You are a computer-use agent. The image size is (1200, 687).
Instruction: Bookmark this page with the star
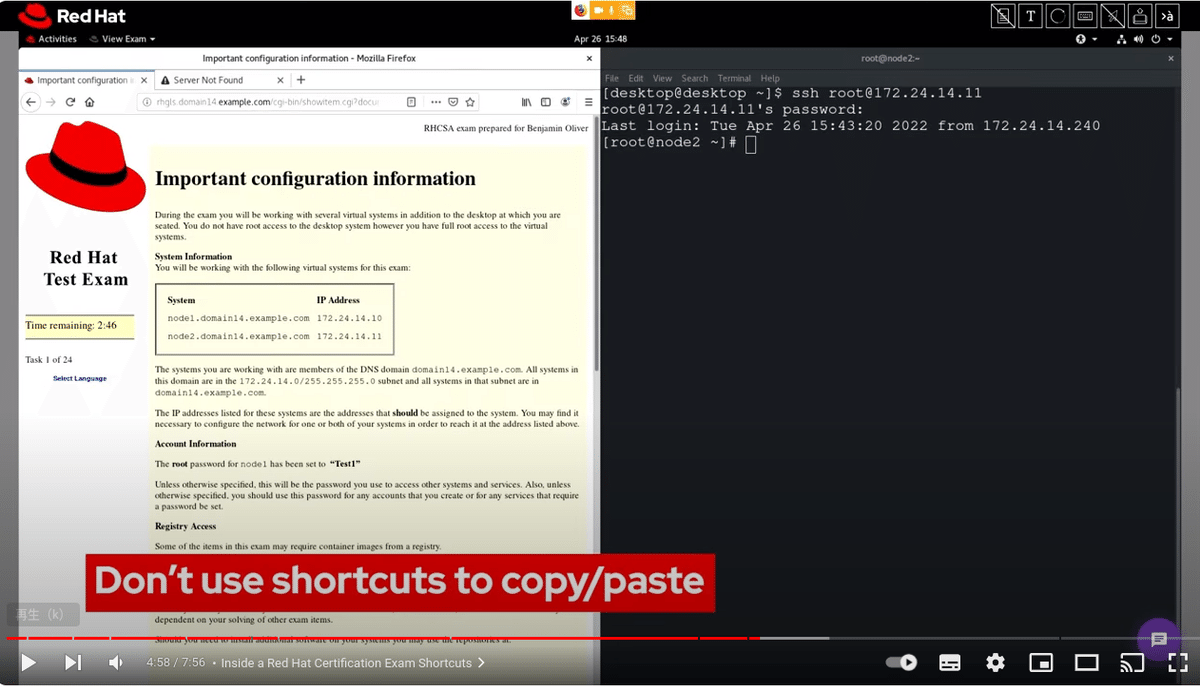(x=470, y=102)
